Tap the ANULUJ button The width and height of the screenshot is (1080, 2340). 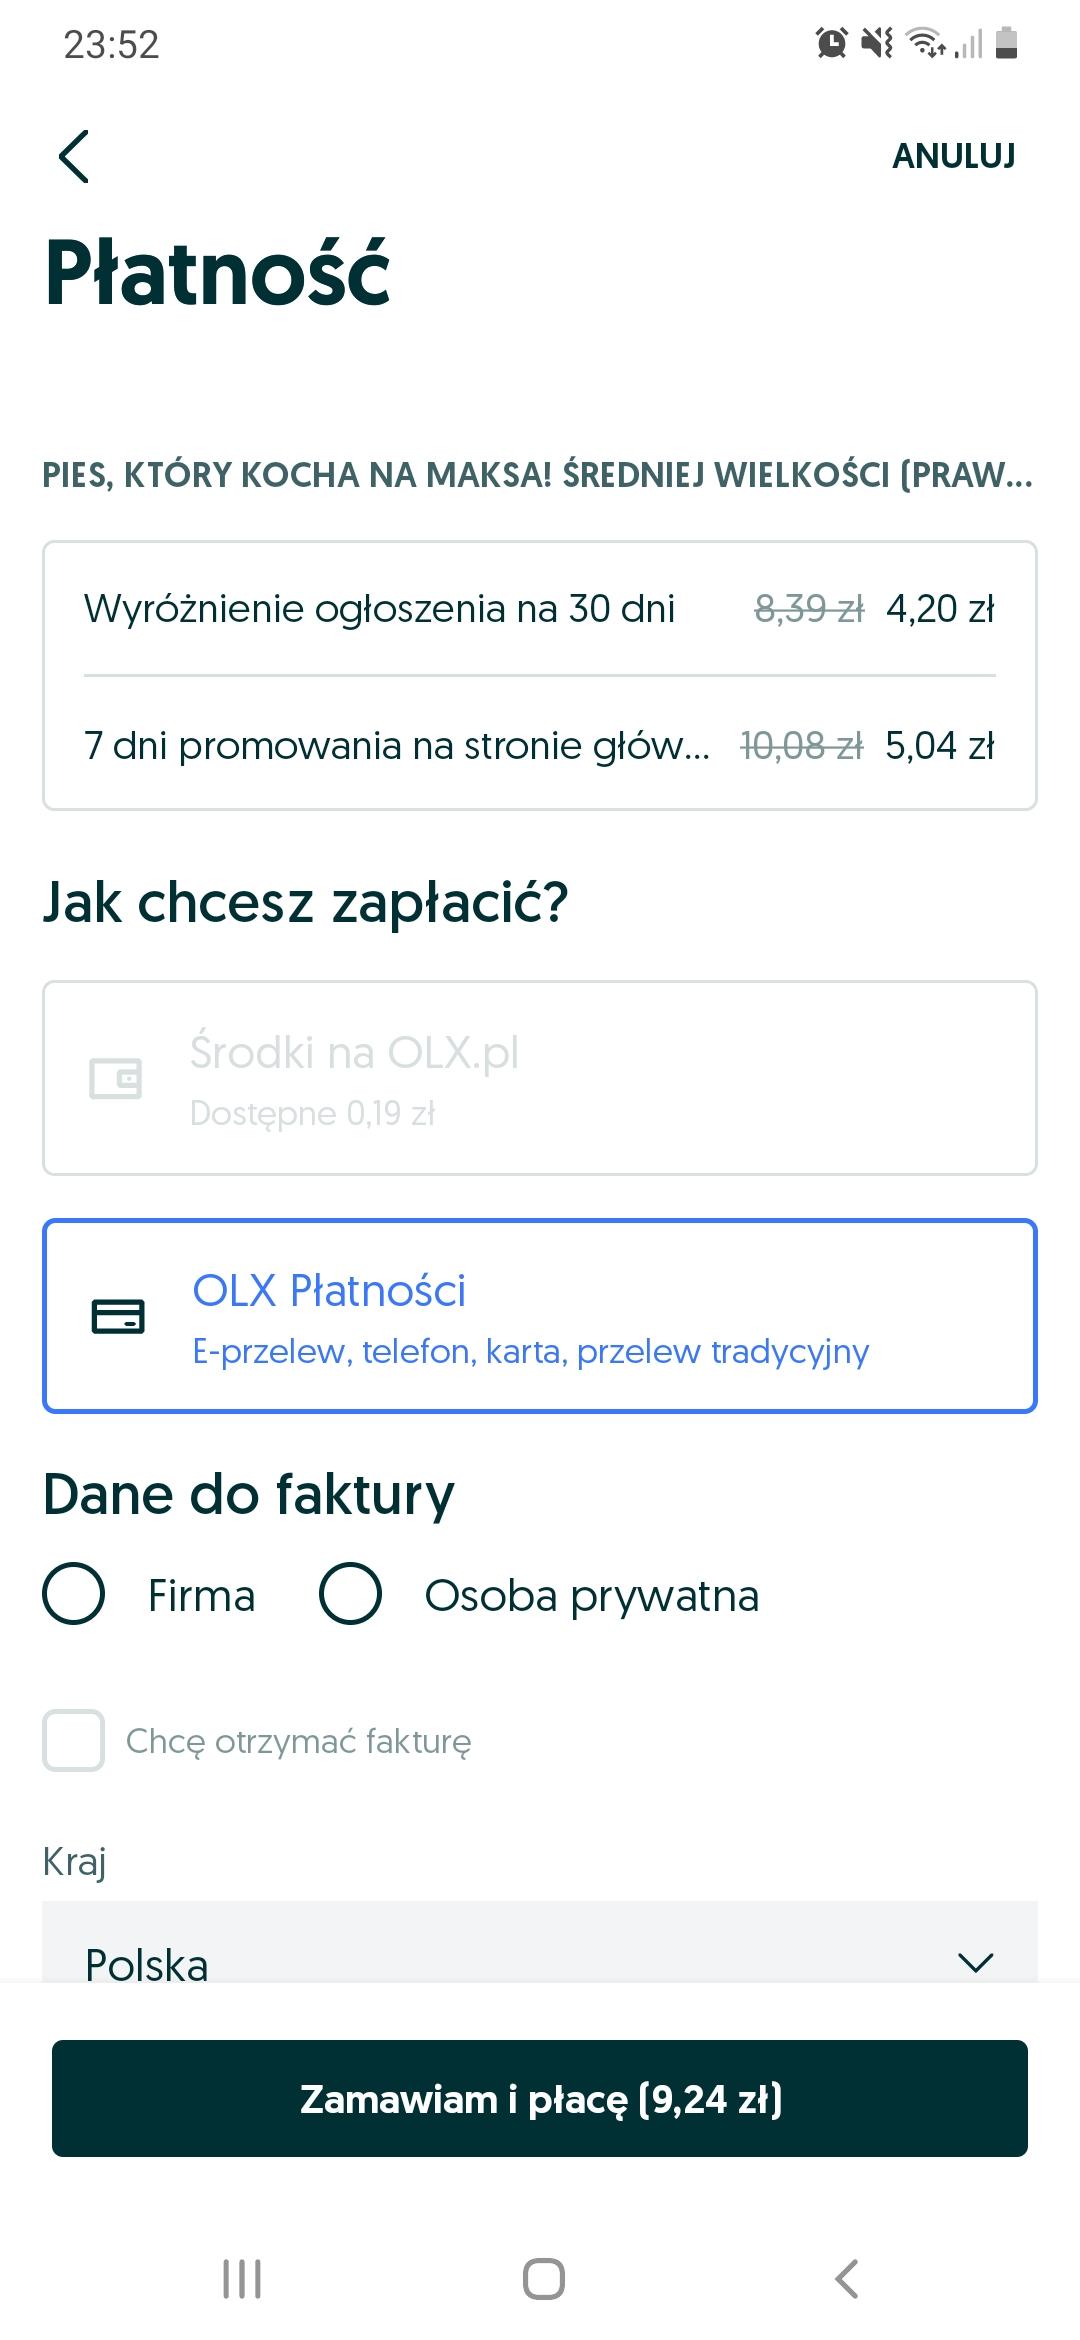(953, 156)
